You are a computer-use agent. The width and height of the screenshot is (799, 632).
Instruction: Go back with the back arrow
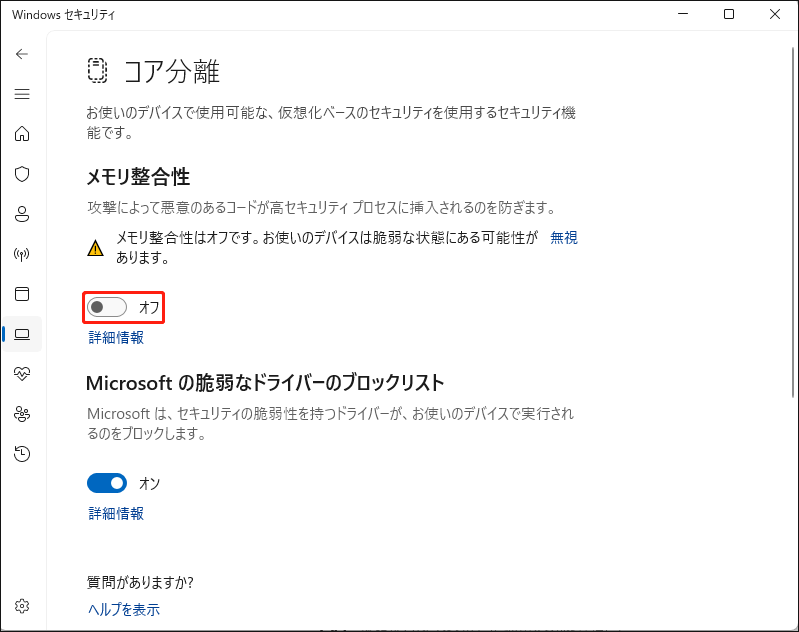[22, 54]
